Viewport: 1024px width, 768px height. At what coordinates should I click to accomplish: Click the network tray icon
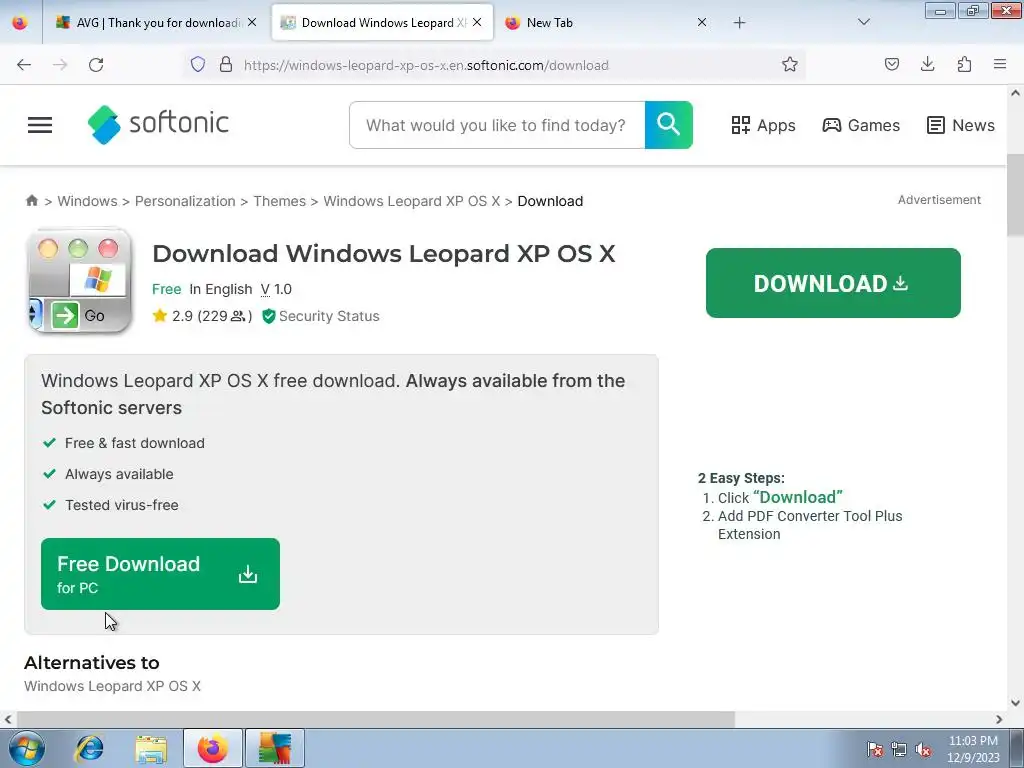[x=899, y=750]
